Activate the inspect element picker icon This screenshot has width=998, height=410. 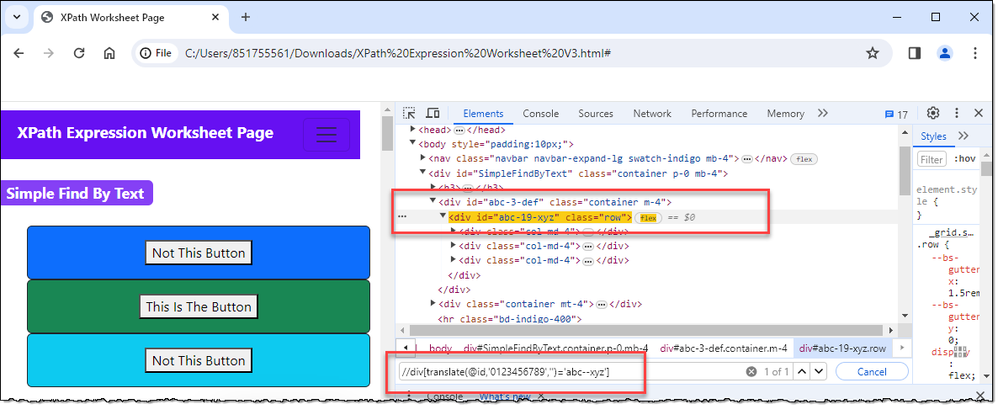410,114
